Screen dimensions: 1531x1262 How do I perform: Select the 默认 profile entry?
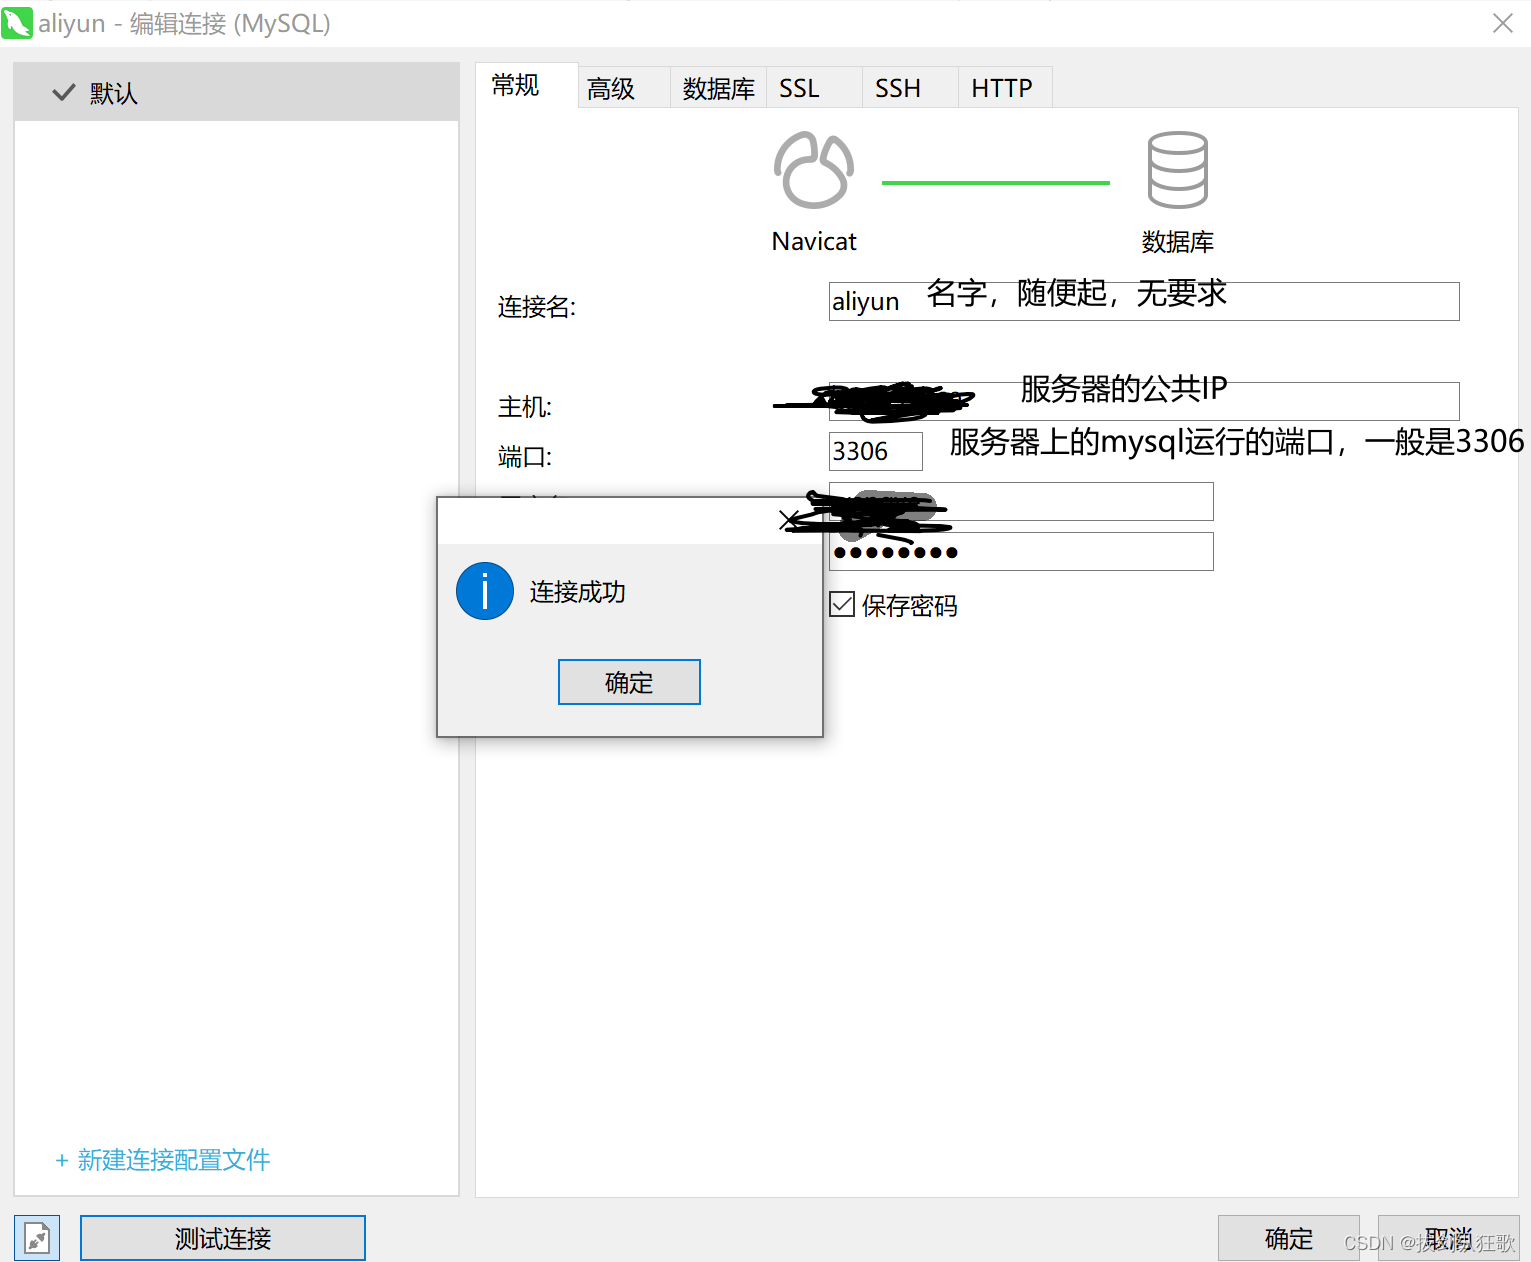pos(237,92)
